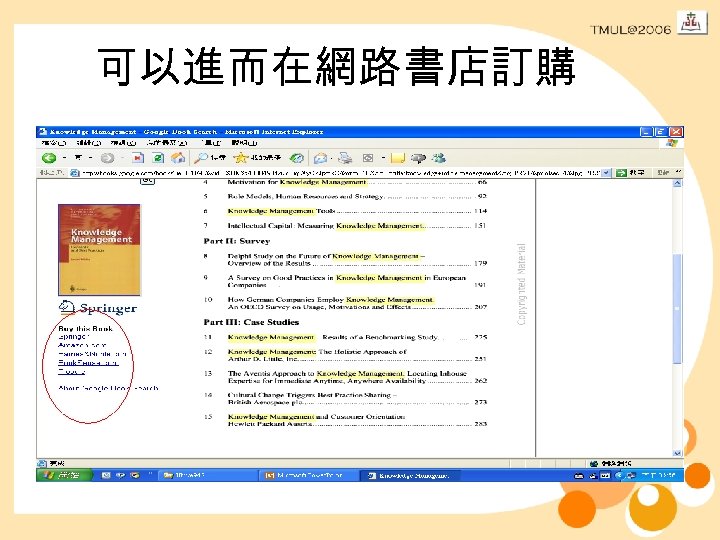This screenshot has width=720, height=540.
Task: Open About Google Book Search link
Action: (108, 388)
